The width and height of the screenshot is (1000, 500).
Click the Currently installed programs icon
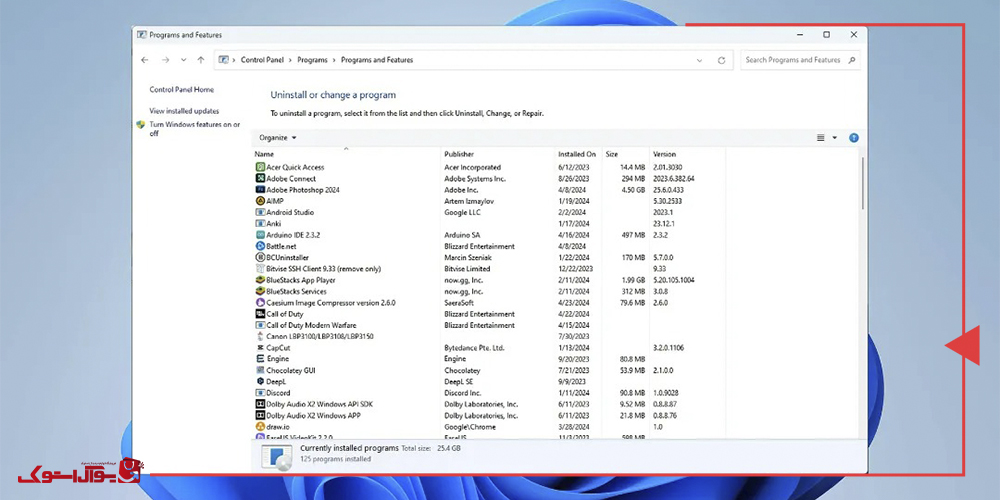coord(277,457)
